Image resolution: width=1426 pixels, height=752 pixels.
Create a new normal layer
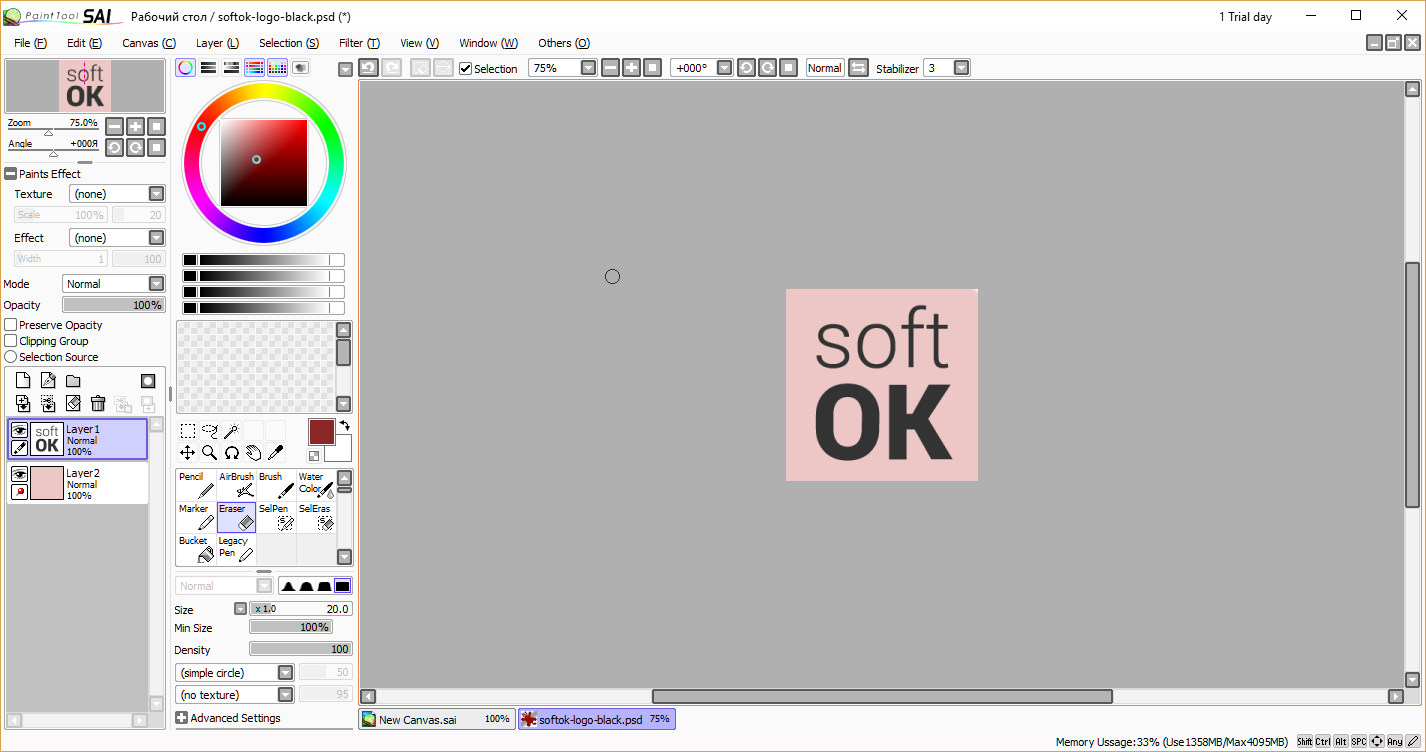coord(23,381)
